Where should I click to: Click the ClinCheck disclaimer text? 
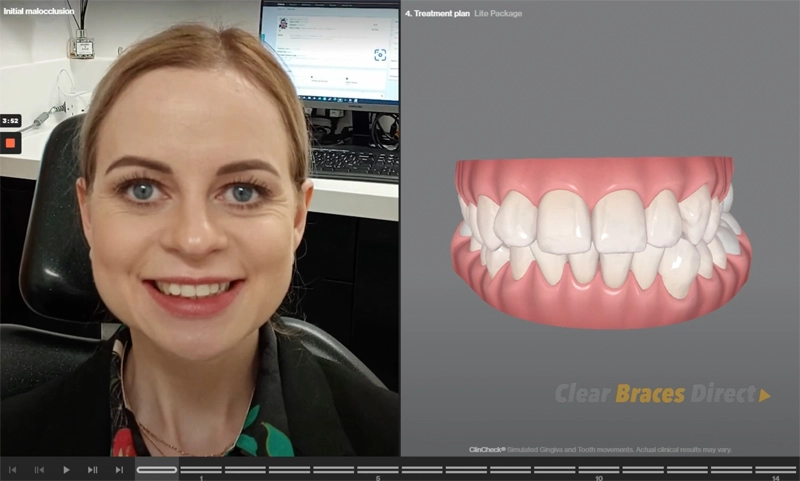(600, 449)
